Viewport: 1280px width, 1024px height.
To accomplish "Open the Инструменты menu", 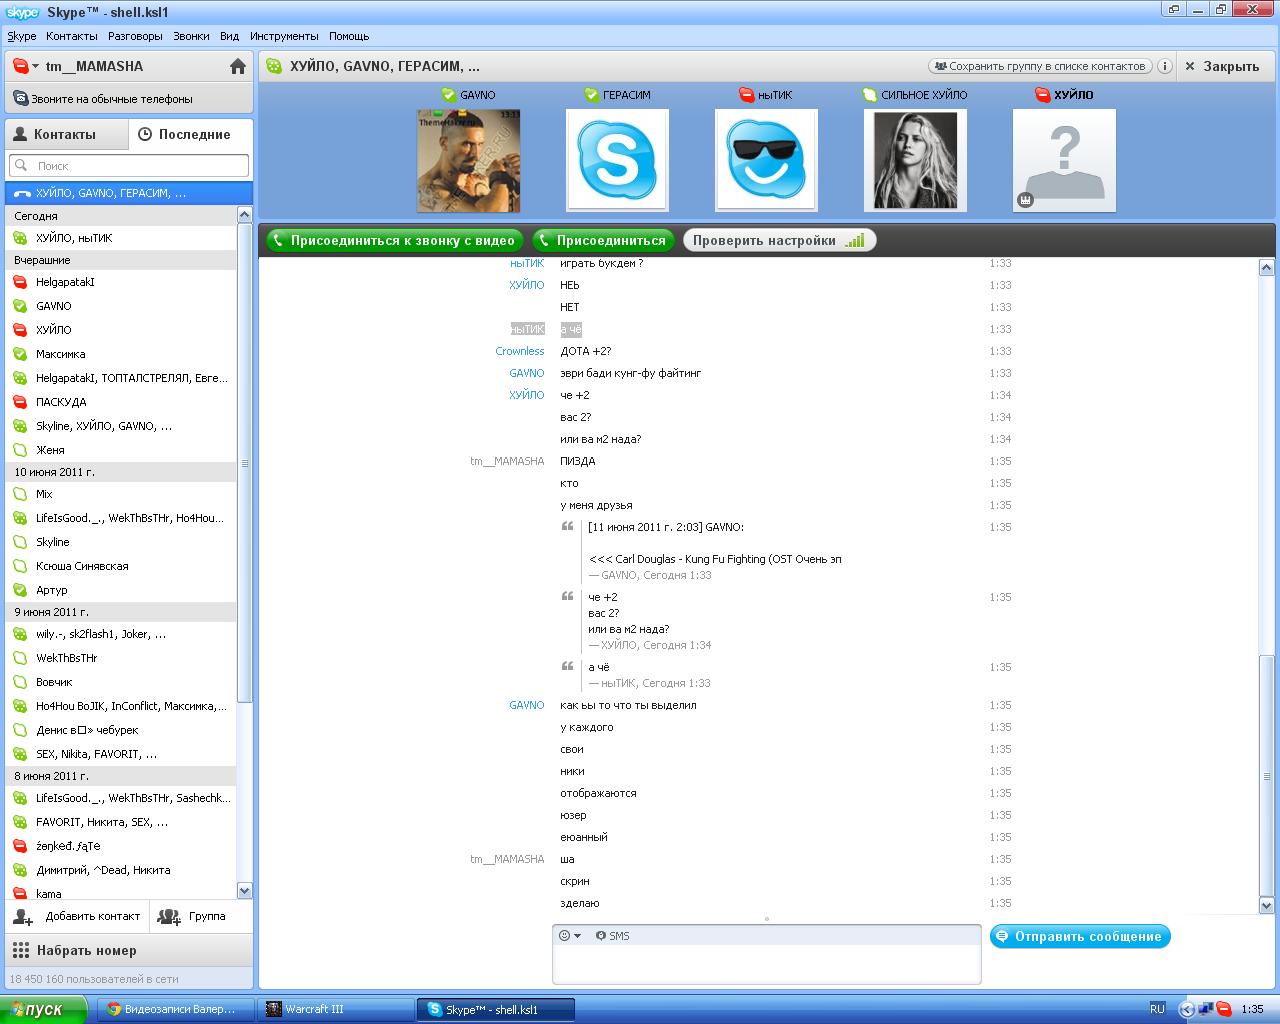I will [284, 36].
